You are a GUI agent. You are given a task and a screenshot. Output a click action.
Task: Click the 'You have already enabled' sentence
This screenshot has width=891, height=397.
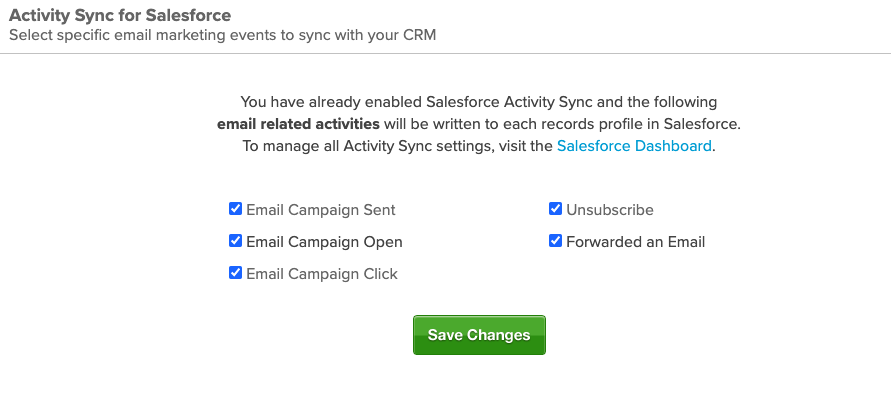pyautogui.click(x=478, y=102)
